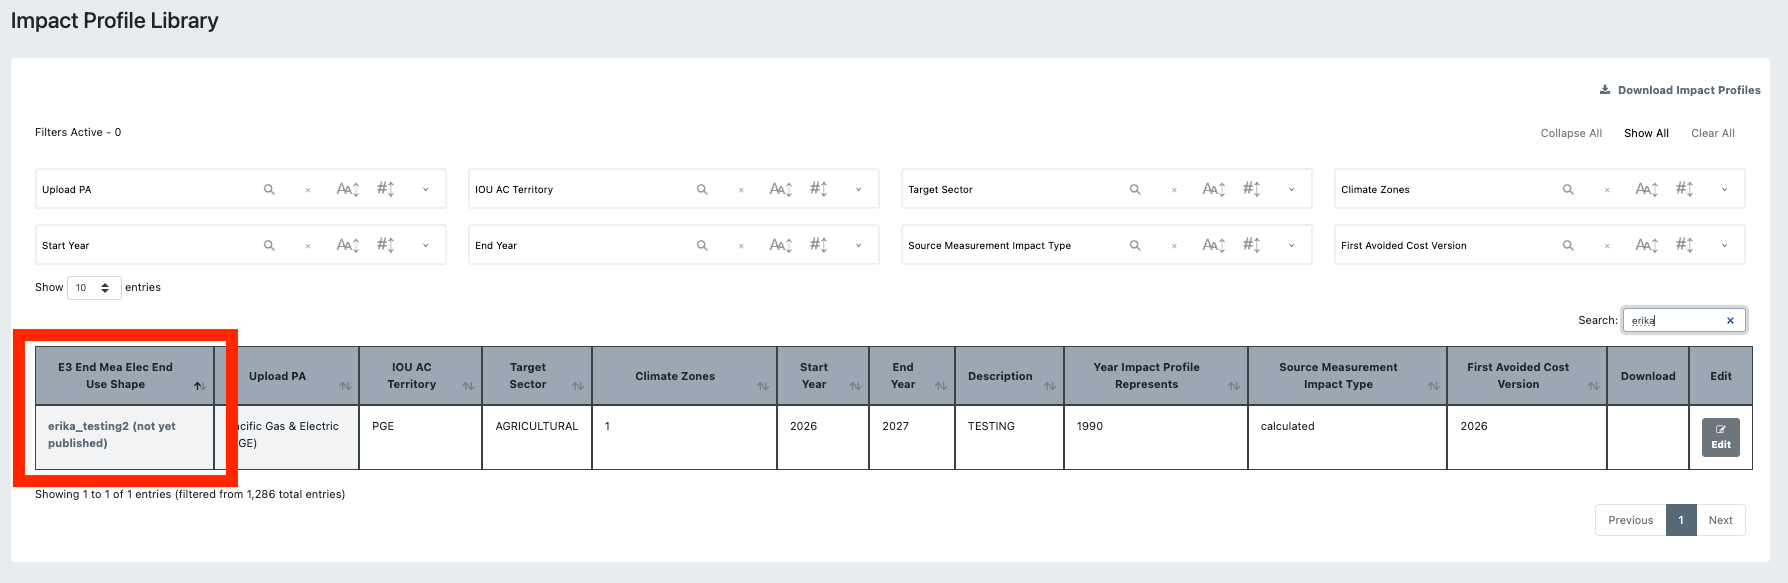Click the search icon in End Year filter
1788x583 pixels.
pyautogui.click(x=702, y=245)
